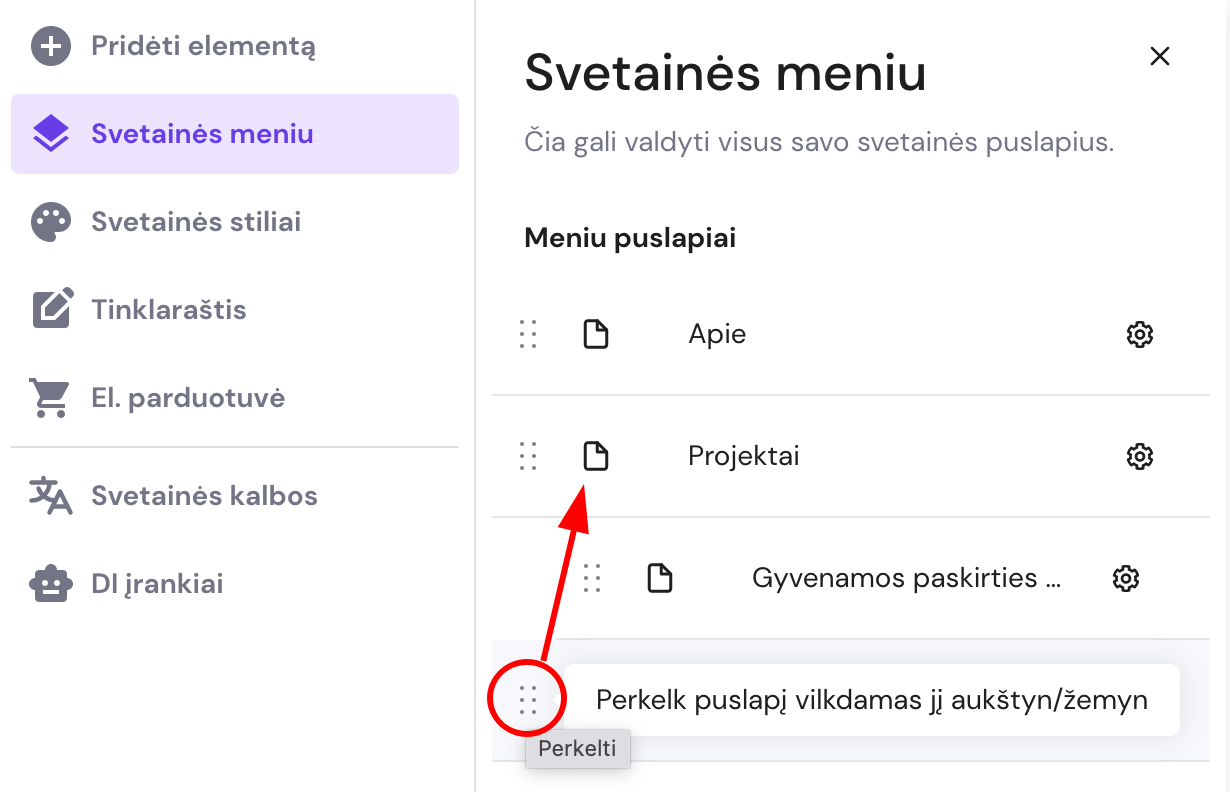Click the Perkelk puslapį tooltip bubble
This screenshot has height=792, width=1230.
click(870, 700)
